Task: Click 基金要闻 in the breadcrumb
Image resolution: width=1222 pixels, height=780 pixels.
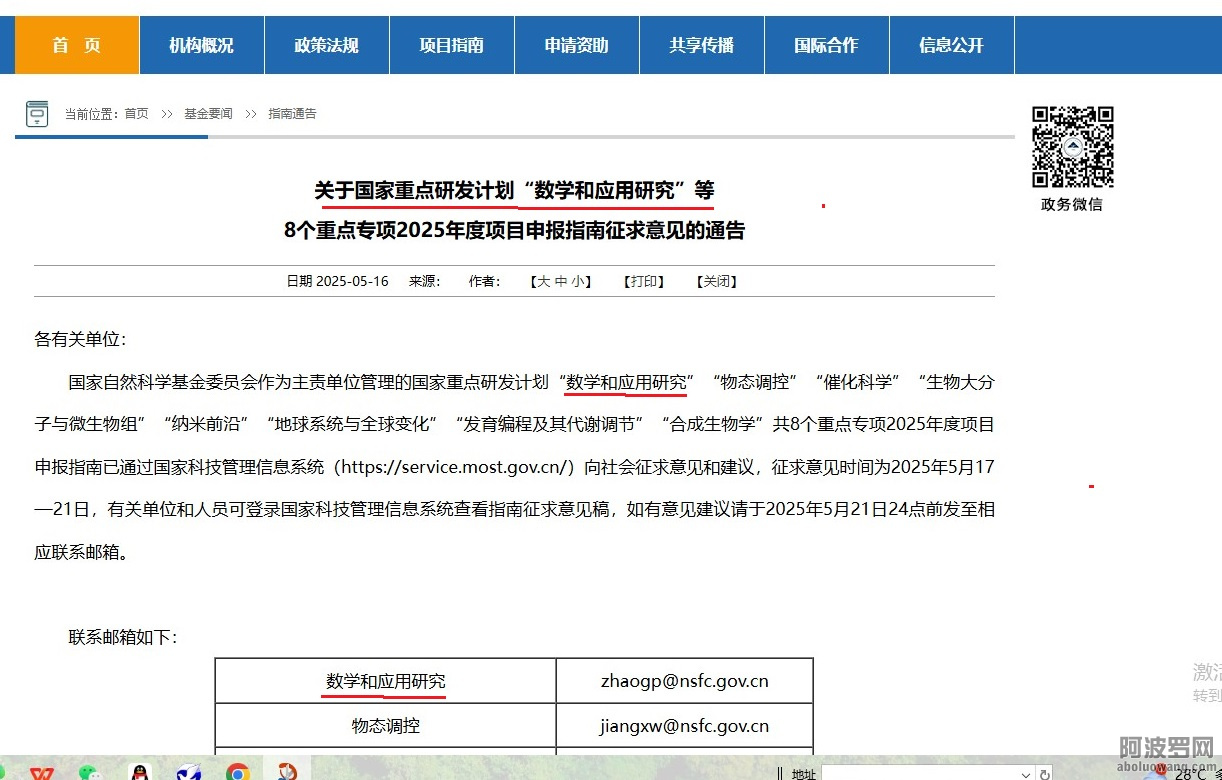Action: click(x=208, y=114)
